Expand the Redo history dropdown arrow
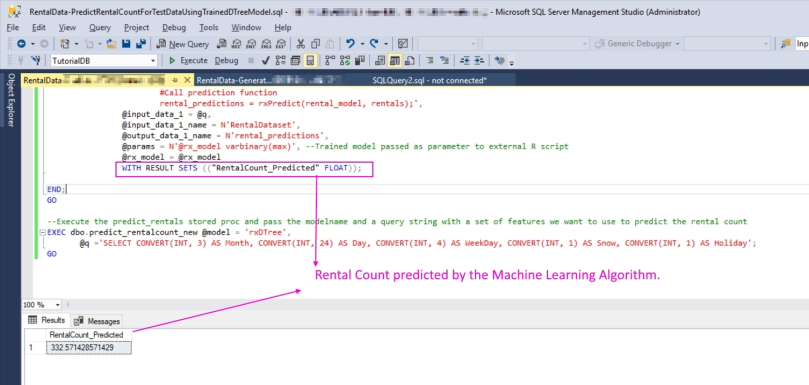Viewport: 809px width, 385px height. (385, 44)
